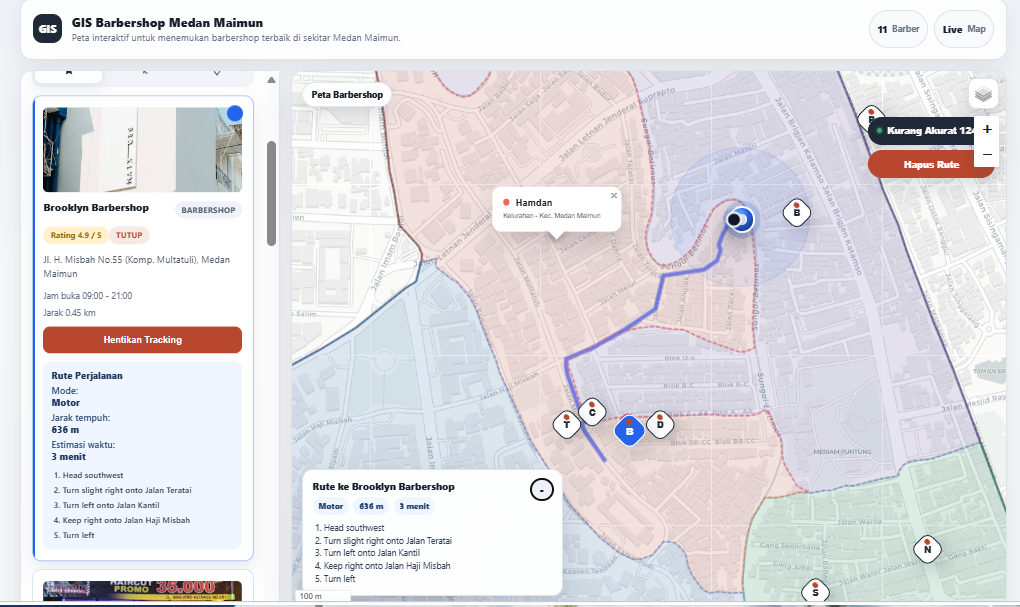Click the Jarak 0.45 km text
The width and height of the screenshot is (1020, 607).
click(70, 312)
